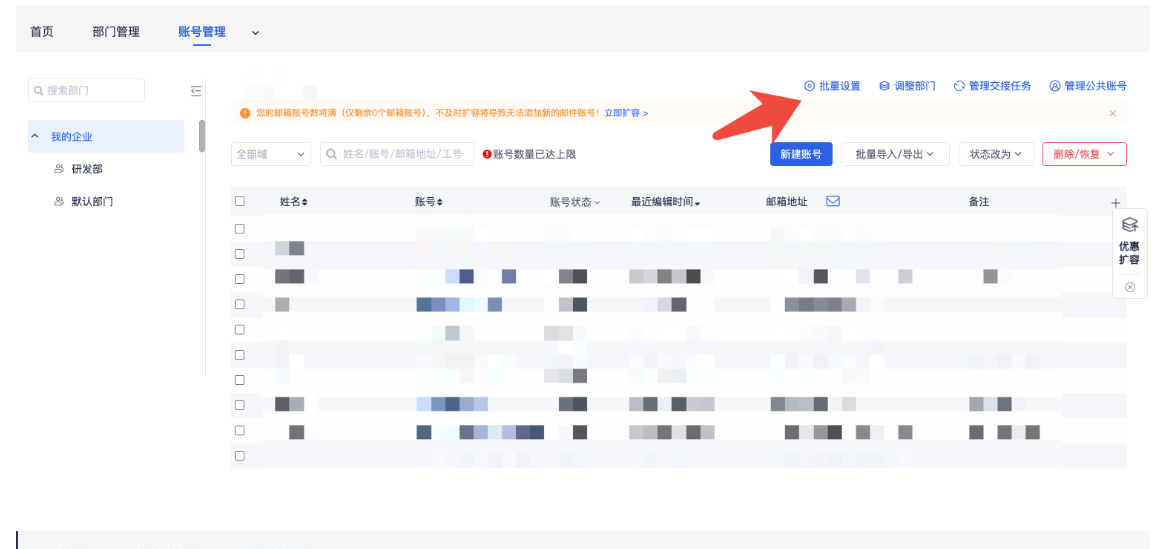Click the 邮箱地址 column header text
The height and width of the screenshot is (549, 1169).
pos(787,202)
